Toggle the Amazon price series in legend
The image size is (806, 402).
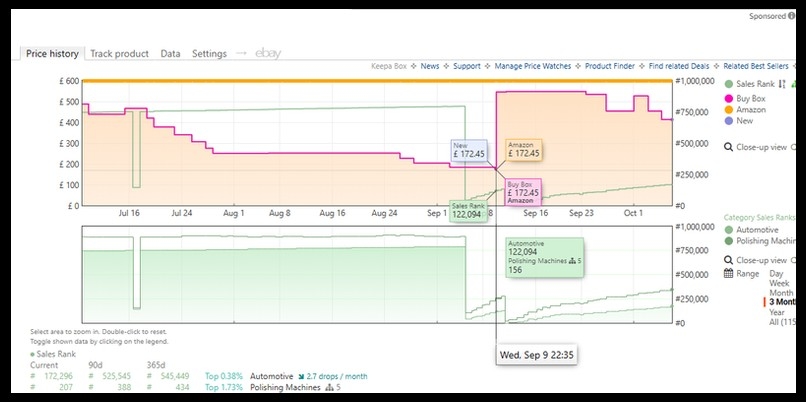(750, 110)
